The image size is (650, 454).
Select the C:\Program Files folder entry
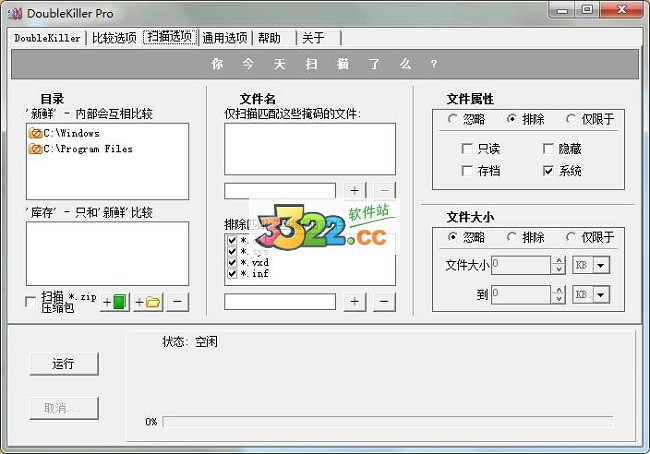(80, 148)
